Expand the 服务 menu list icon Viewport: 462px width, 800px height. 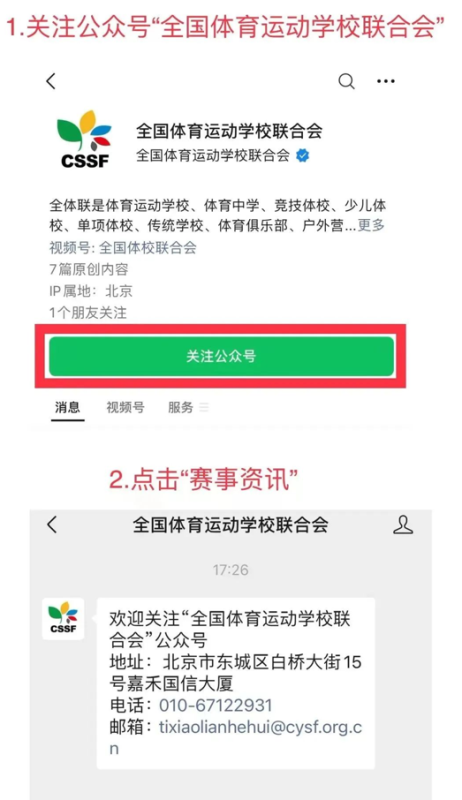(204, 407)
